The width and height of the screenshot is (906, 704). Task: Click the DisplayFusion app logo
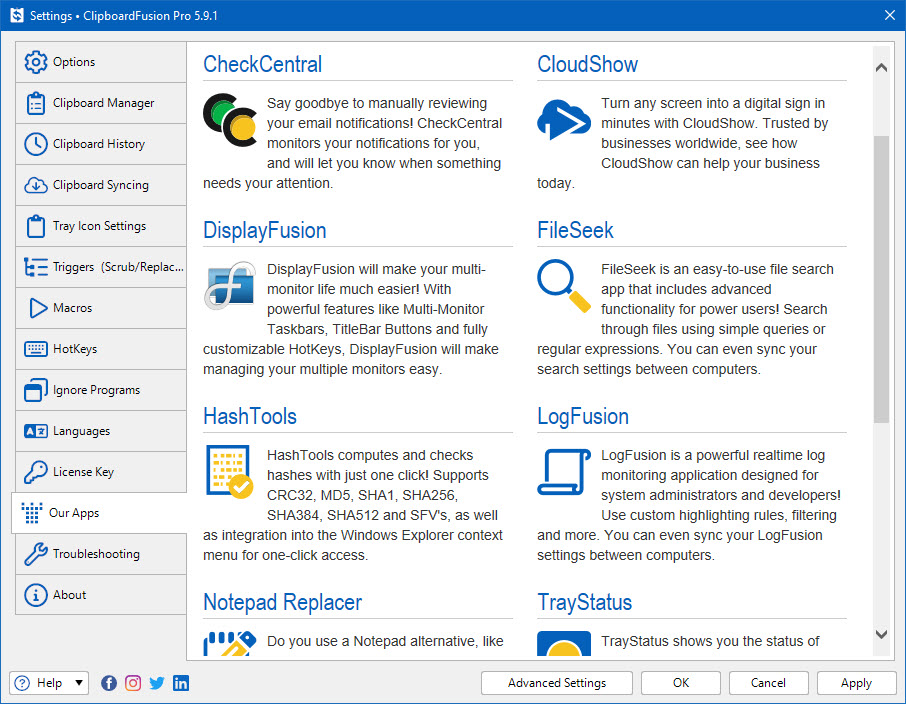230,286
